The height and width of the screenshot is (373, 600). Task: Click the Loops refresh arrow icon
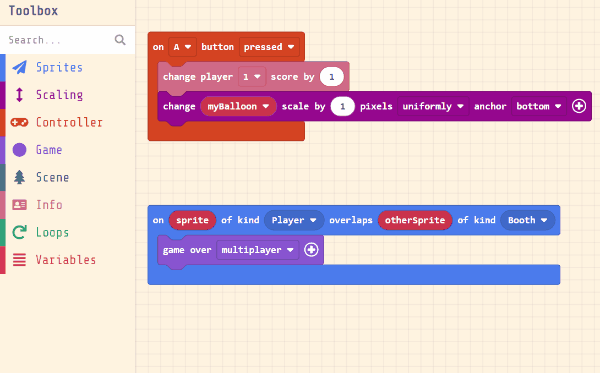pos(20,232)
